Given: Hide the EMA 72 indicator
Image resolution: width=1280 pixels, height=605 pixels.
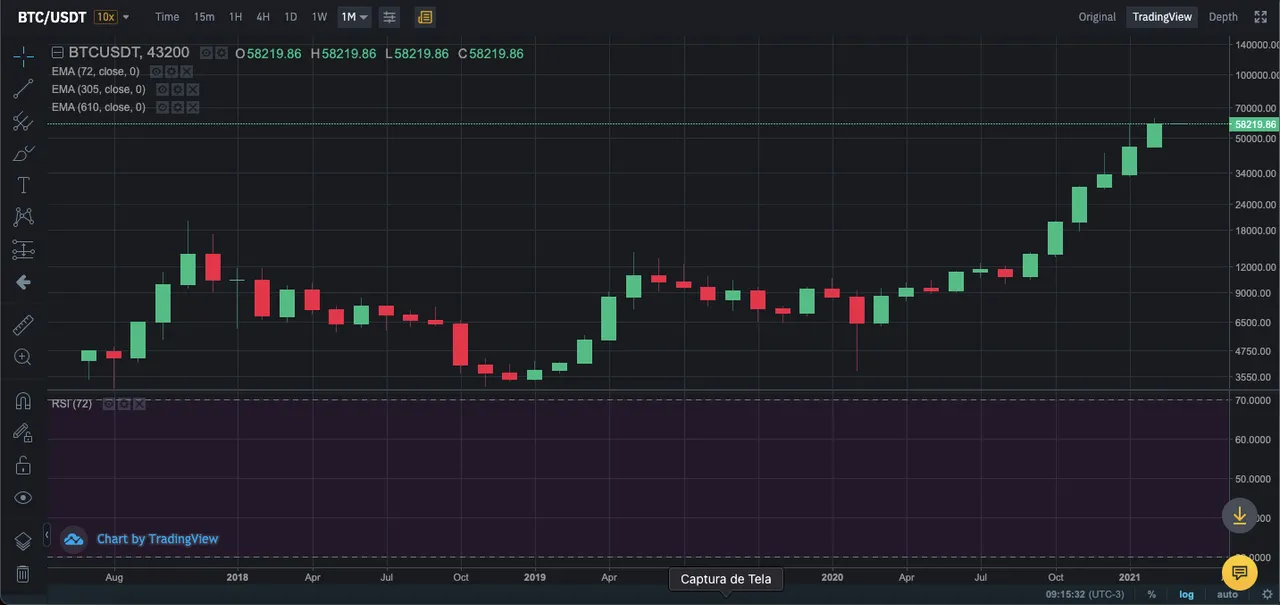Looking at the screenshot, I should click(158, 72).
